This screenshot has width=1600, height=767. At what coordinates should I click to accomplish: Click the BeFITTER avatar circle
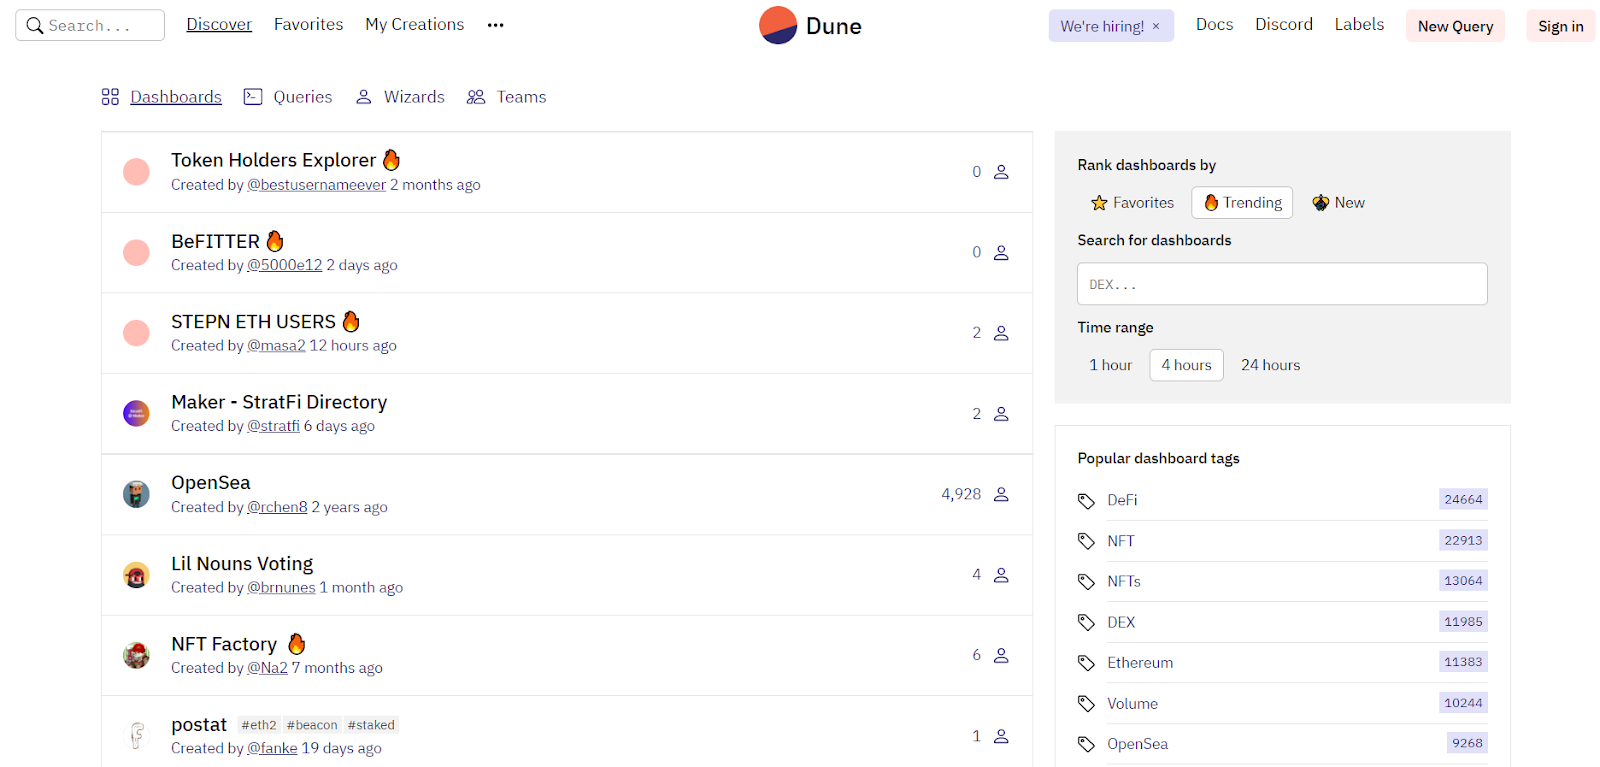coord(136,252)
